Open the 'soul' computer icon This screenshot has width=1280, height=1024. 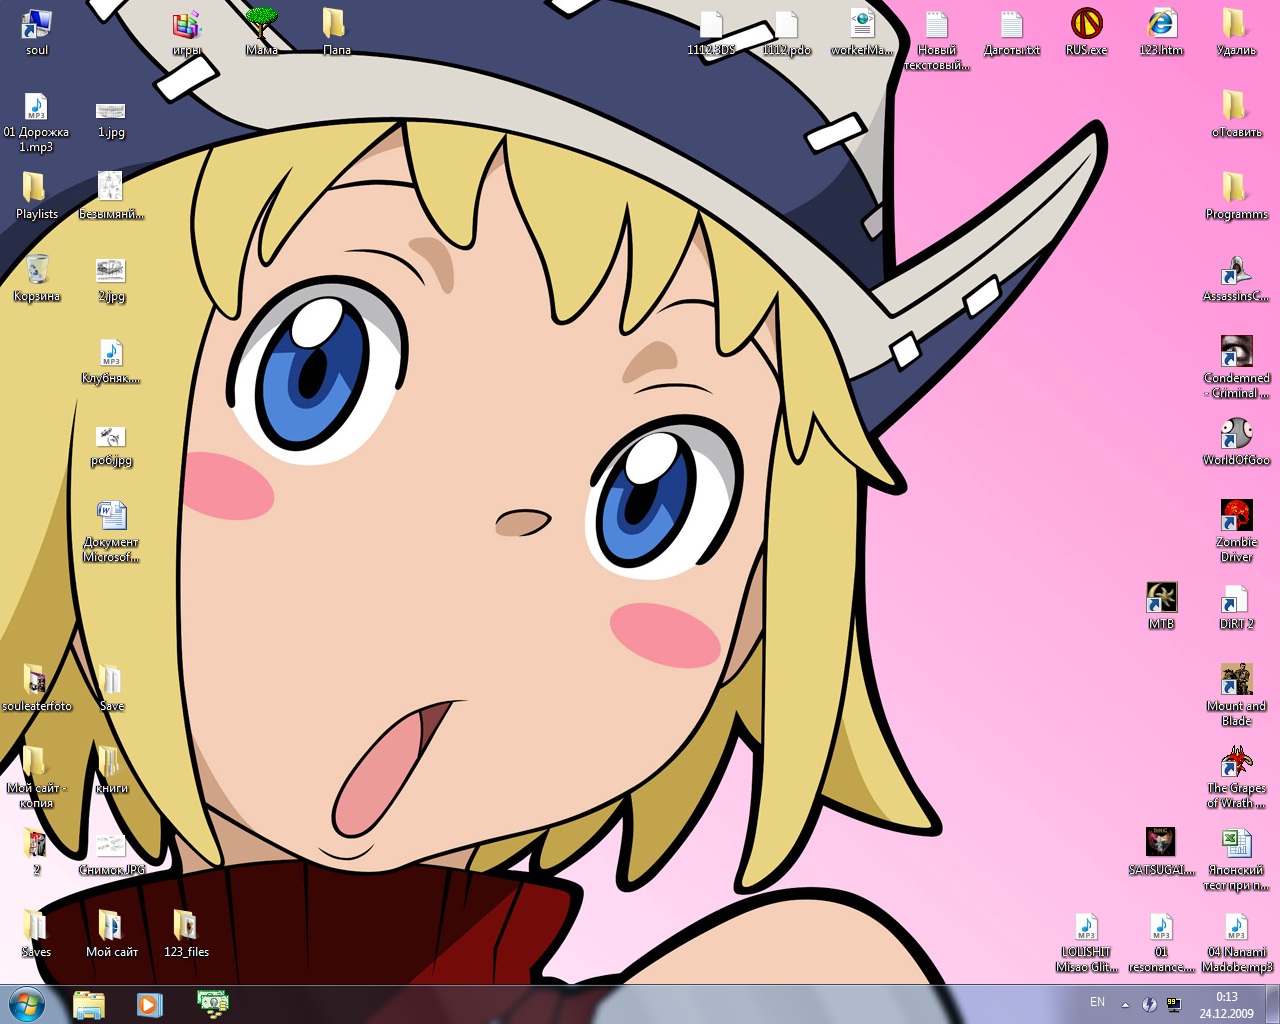click(37, 31)
